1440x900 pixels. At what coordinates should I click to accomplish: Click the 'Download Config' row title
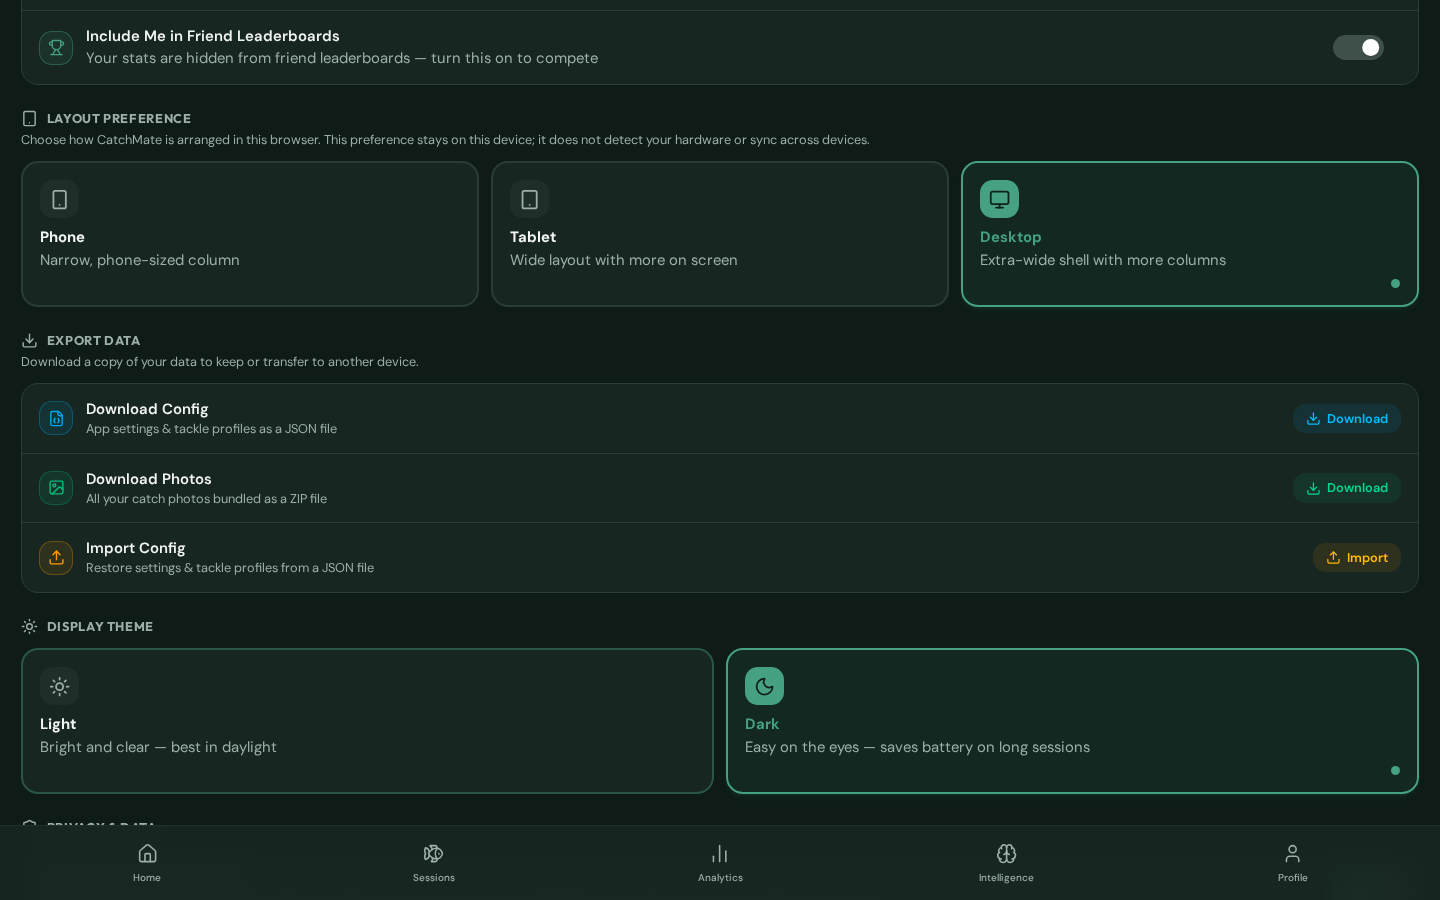147,409
